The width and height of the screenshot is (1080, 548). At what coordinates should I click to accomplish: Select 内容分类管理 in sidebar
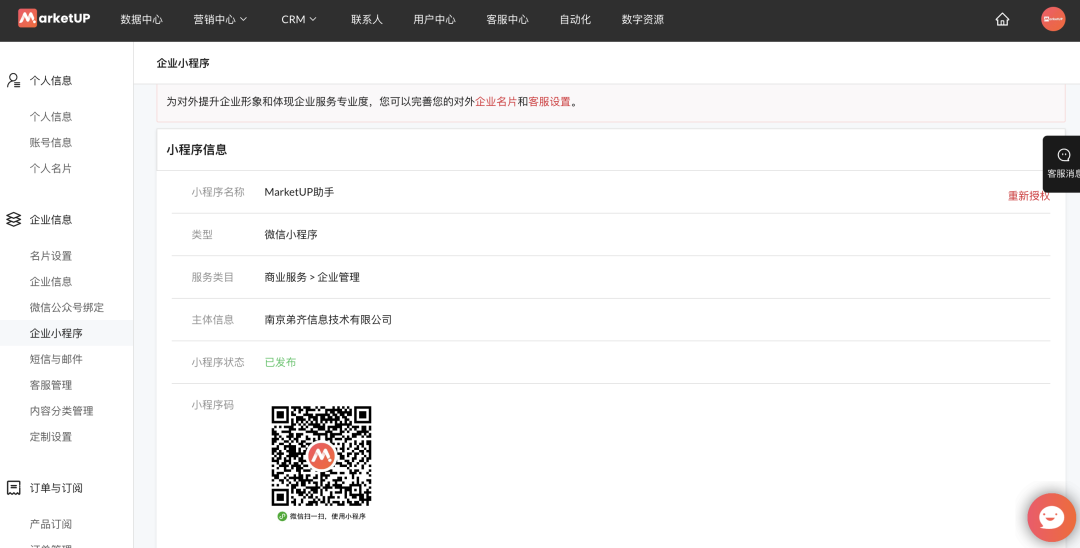click(61, 411)
